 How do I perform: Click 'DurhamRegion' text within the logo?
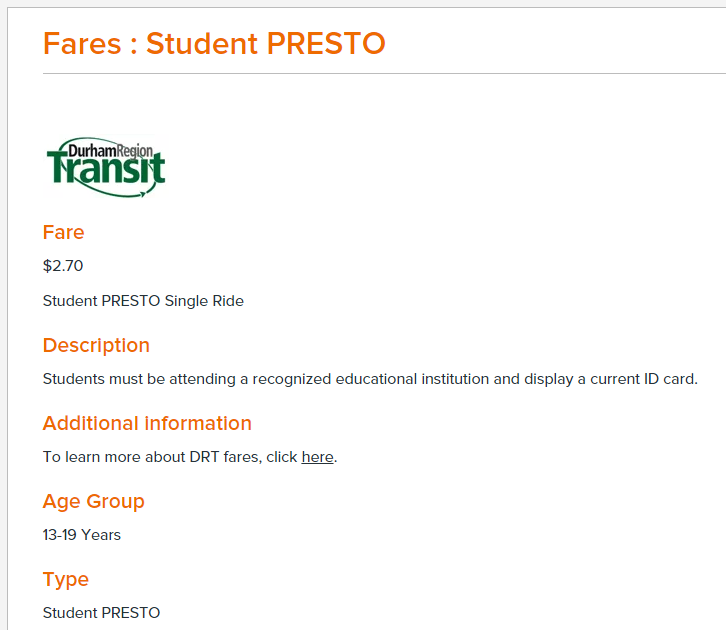[110, 150]
